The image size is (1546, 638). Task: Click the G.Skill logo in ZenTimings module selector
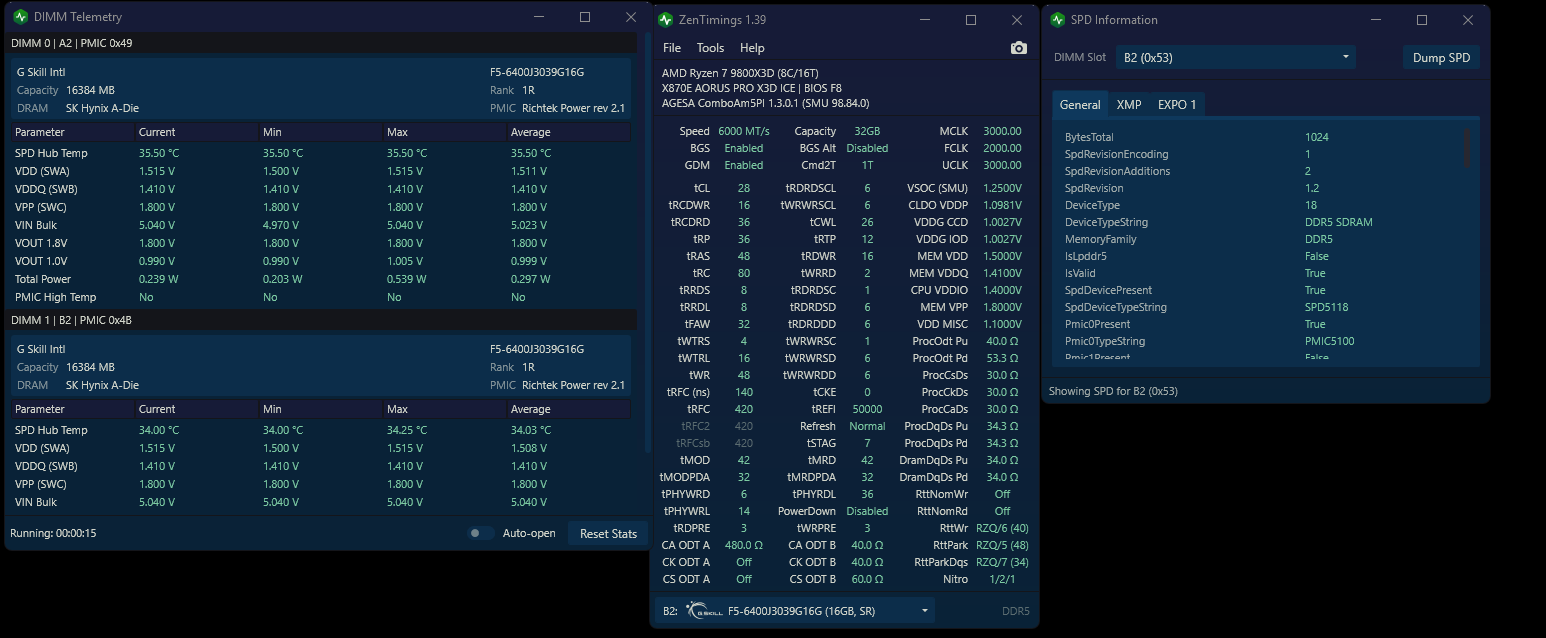(x=705, y=611)
